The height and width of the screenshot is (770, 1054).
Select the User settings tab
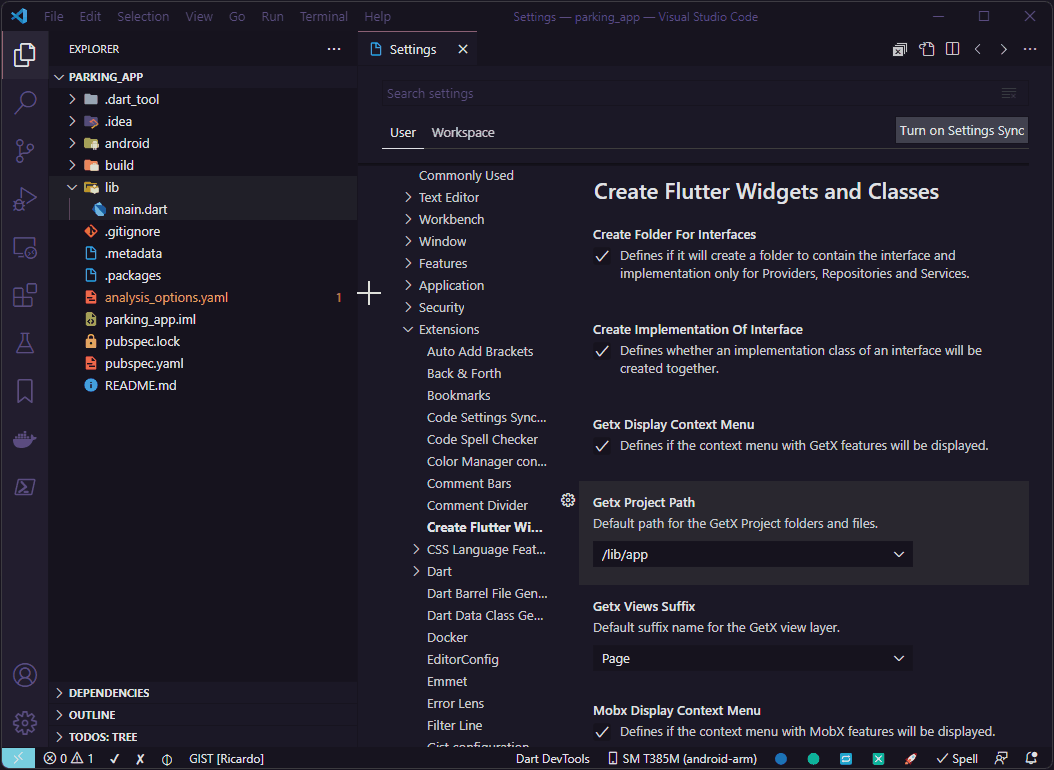point(403,132)
